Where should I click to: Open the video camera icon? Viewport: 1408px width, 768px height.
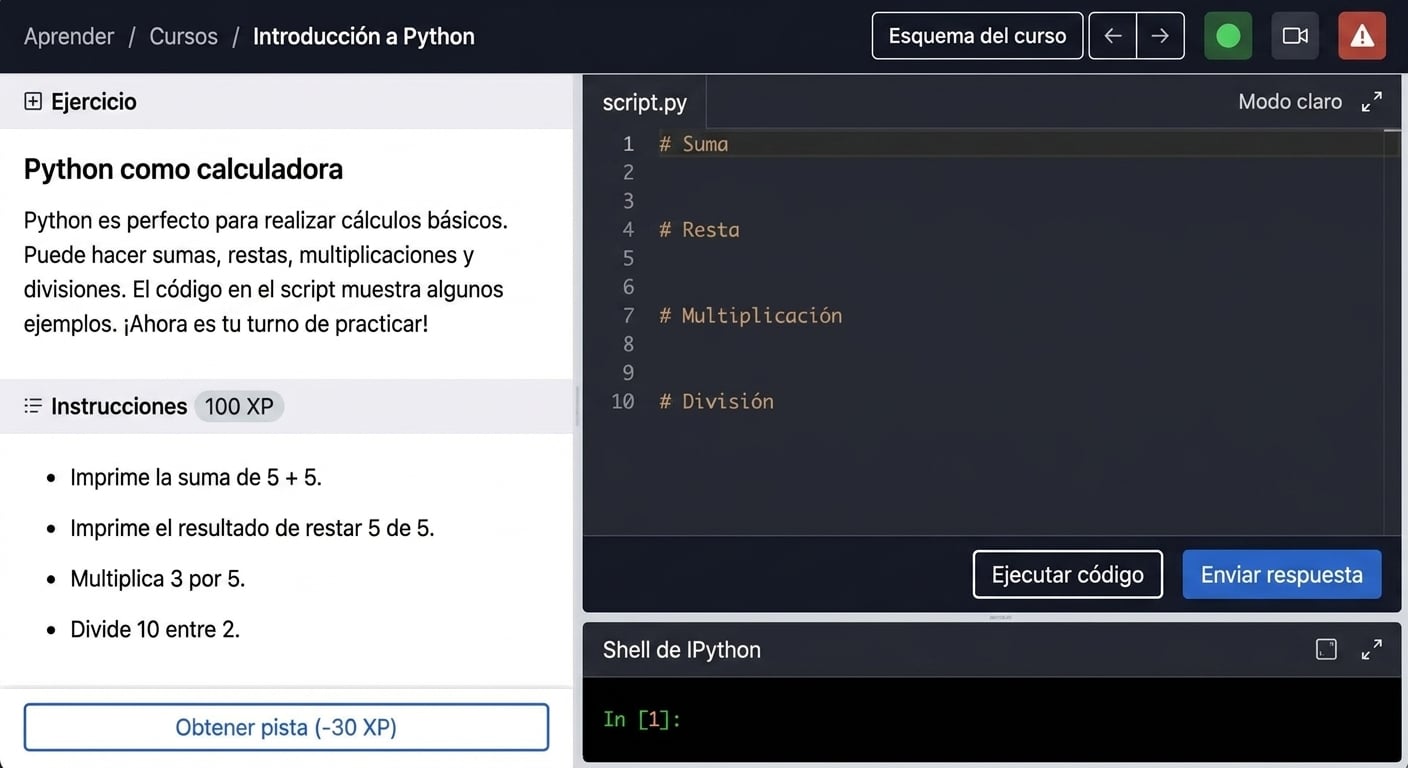(1295, 36)
